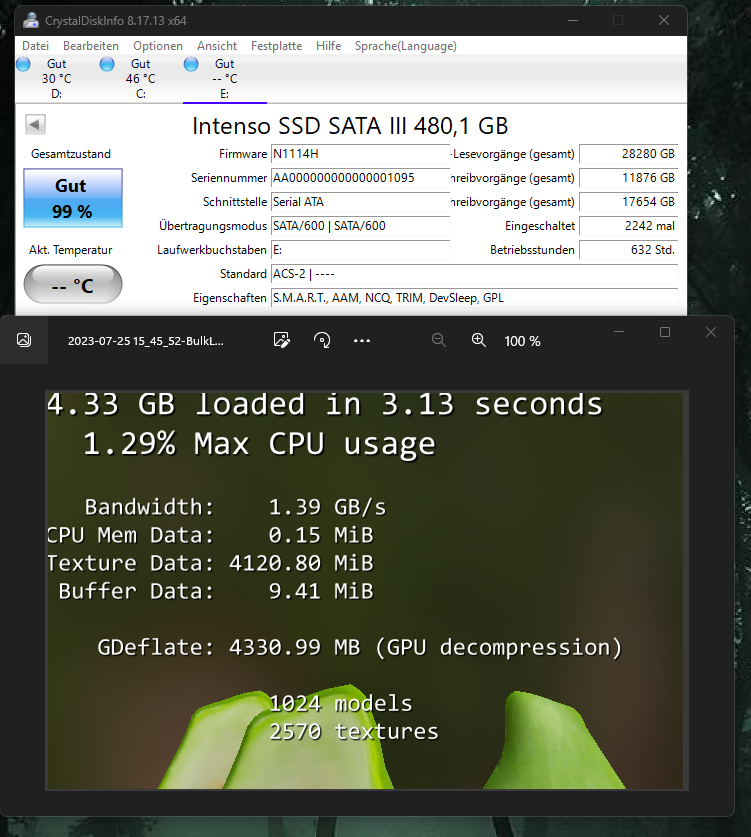Click the 100 % zoom level in Photos
Viewport: 751px width, 837px height.
523,341
